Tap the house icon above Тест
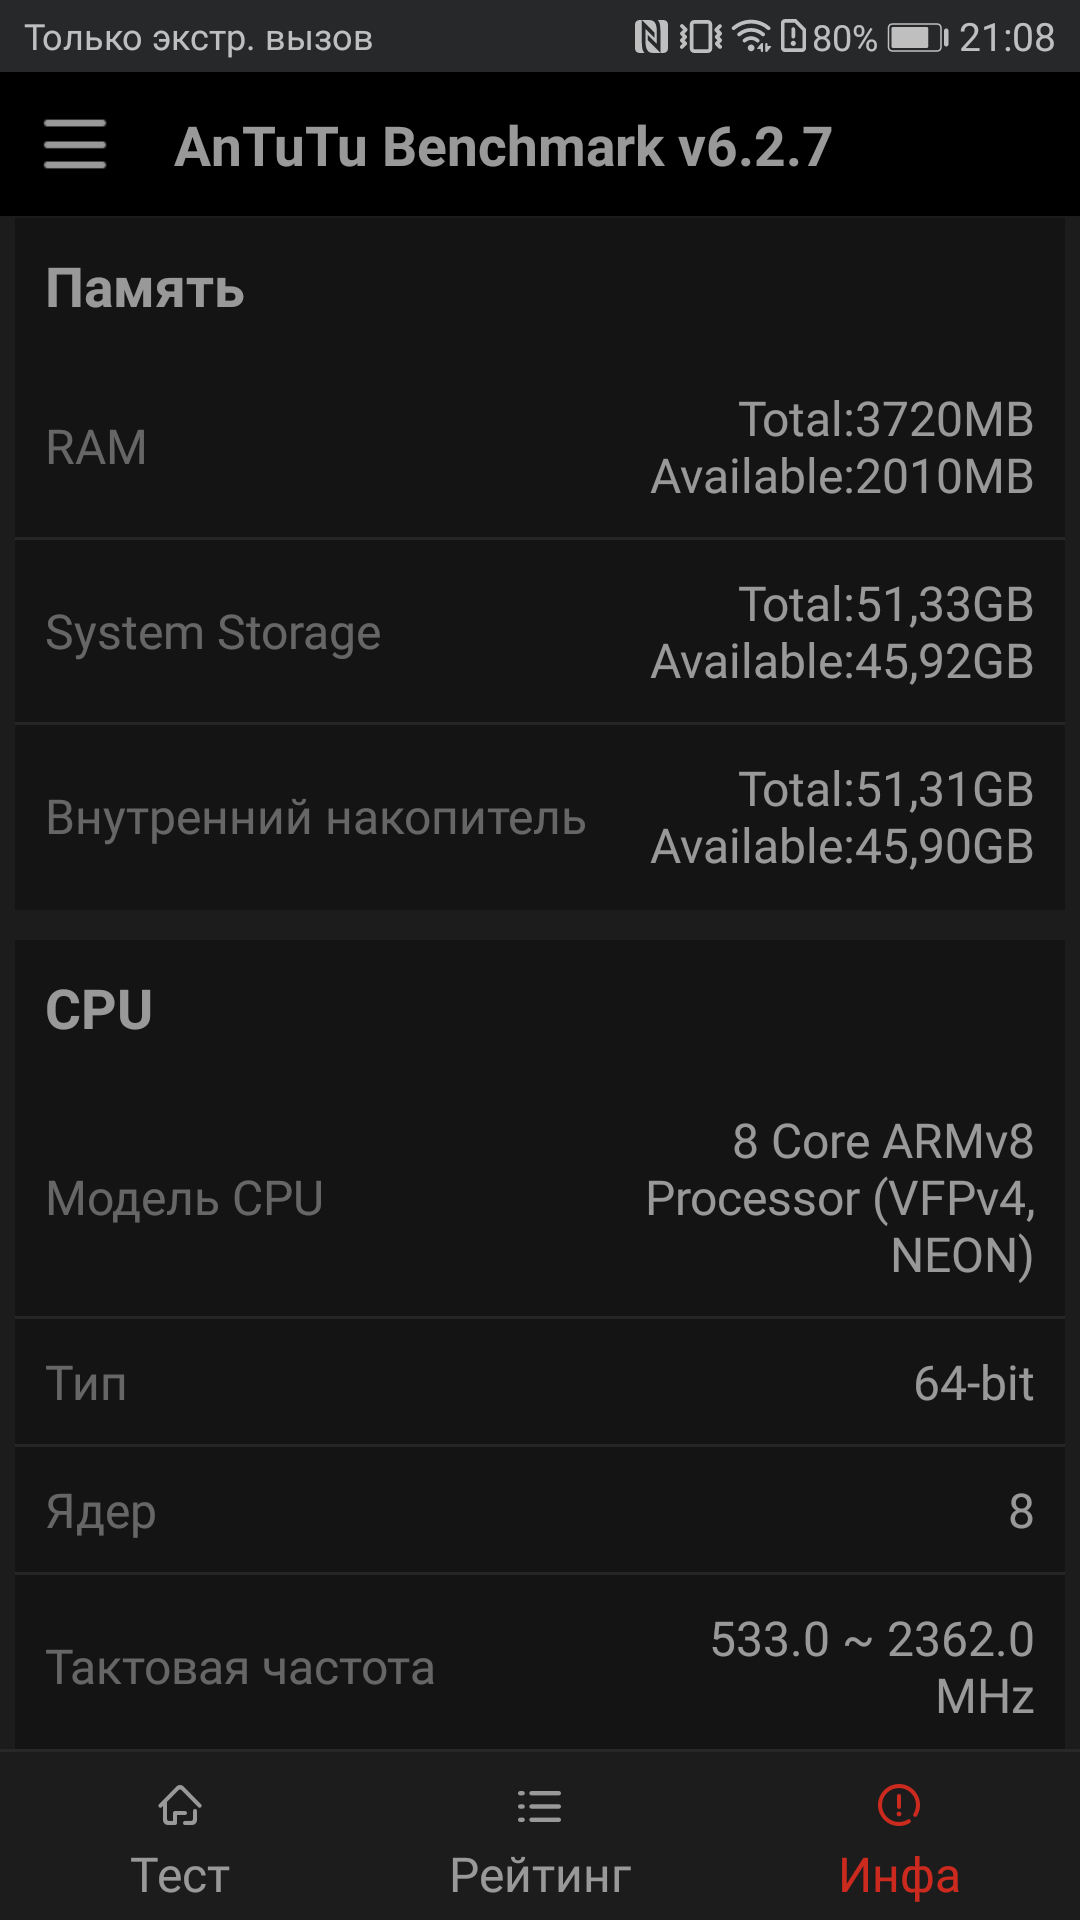 (x=180, y=1806)
